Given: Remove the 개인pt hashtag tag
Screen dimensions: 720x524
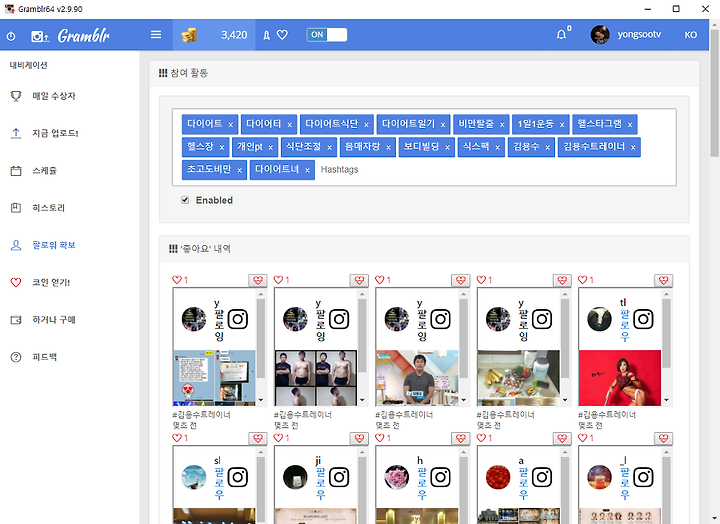Looking at the screenshot, I should (270, 147).
